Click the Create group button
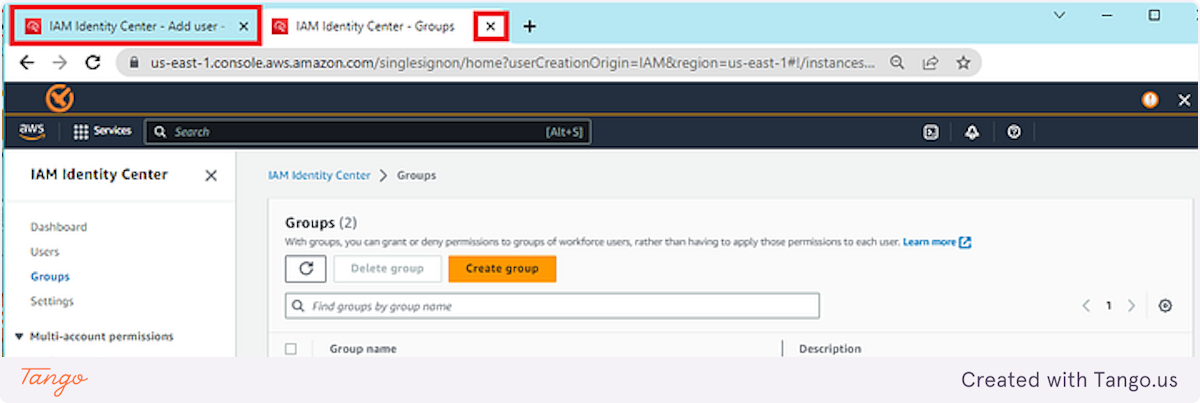This screenshot has width=1200, height=403. [502, 269]
